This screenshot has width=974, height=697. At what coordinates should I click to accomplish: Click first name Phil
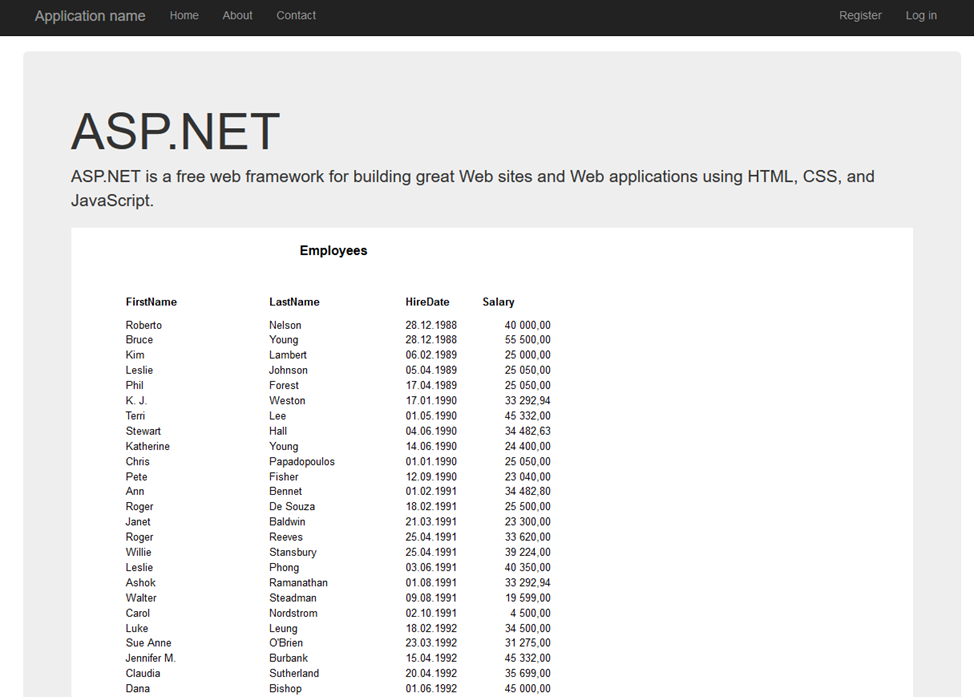click(x=134, y=385)
